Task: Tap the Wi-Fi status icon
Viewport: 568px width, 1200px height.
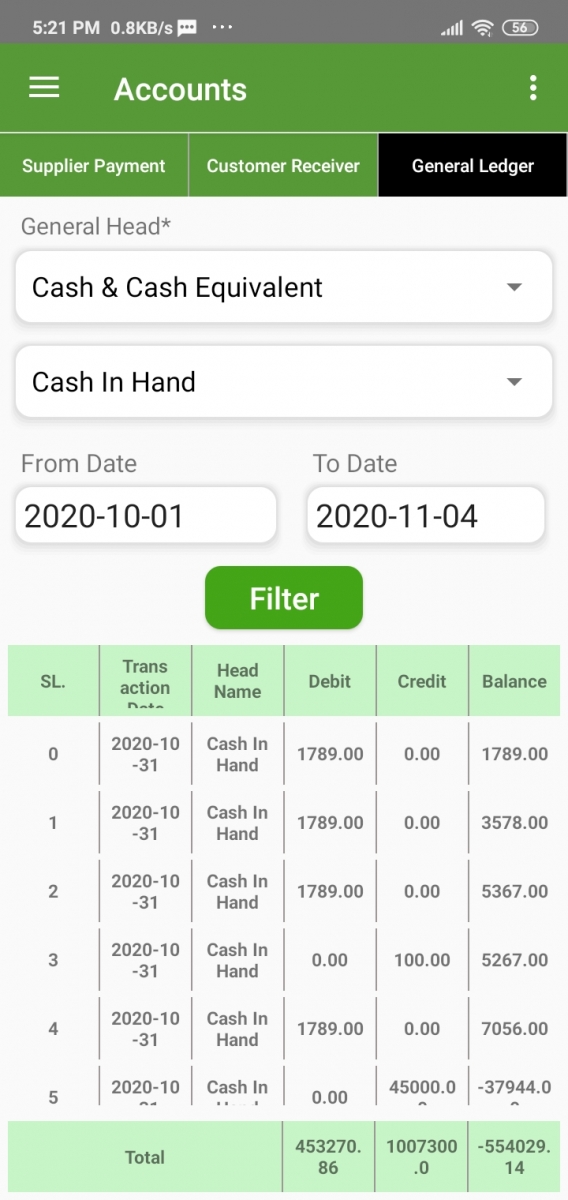Action: tap(483, 28)
